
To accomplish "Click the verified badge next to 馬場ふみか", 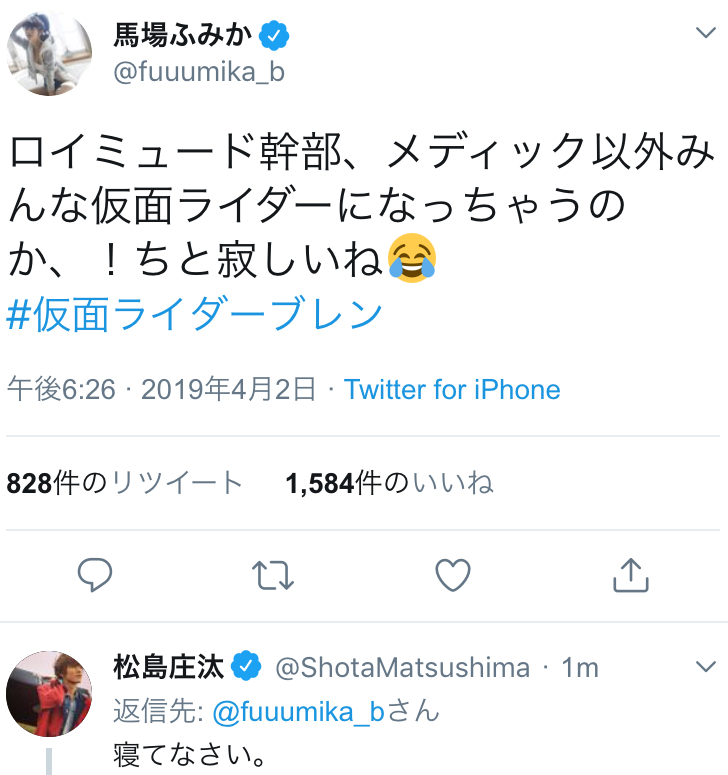I will (274, 37).
